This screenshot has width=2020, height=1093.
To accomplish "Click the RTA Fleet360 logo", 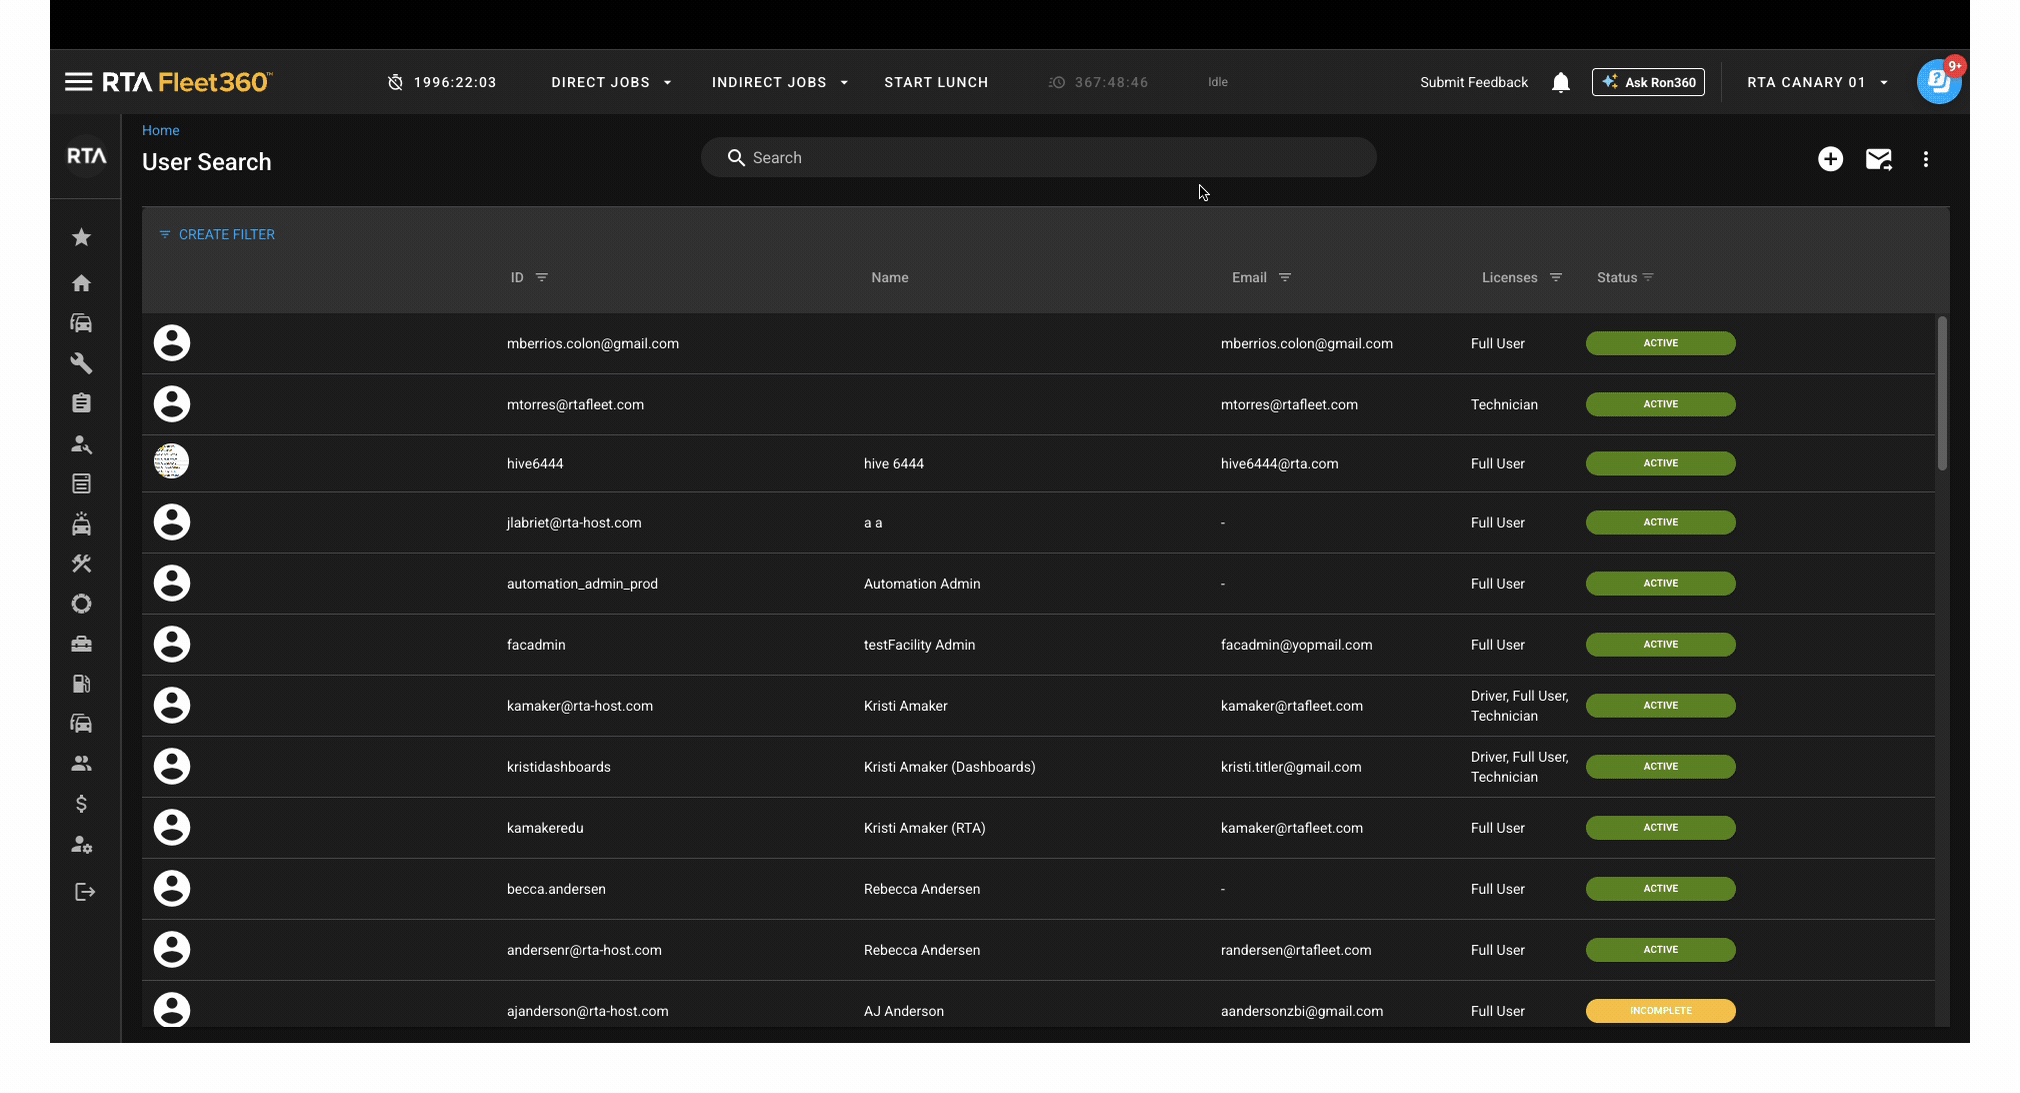I will 187,82.
